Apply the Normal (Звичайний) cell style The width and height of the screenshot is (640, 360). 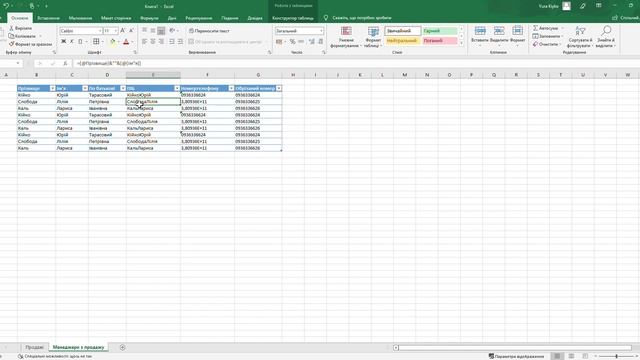[402, 31]
